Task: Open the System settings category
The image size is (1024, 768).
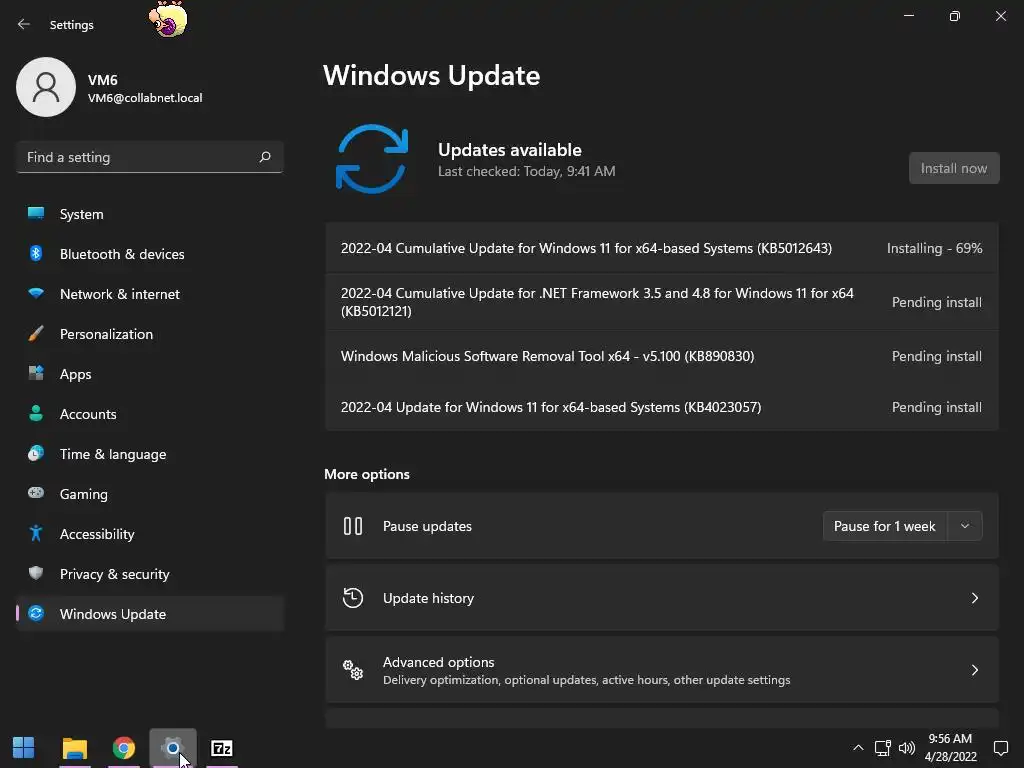Action: pyautogui.click(x=150, y=214)
